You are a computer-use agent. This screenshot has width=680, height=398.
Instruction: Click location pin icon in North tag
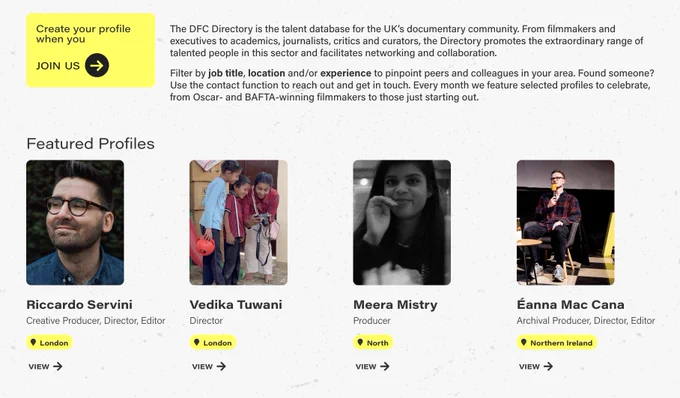[360, 343]
